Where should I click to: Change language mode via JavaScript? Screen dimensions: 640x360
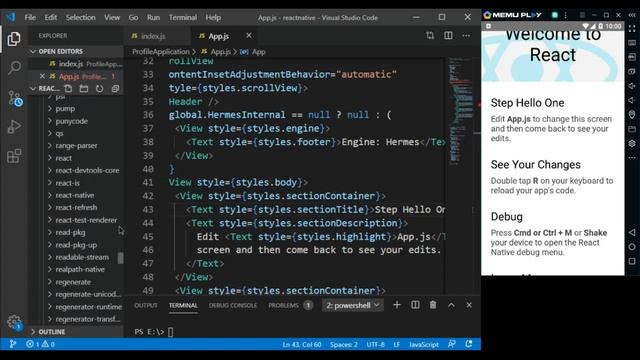[424, 344]
